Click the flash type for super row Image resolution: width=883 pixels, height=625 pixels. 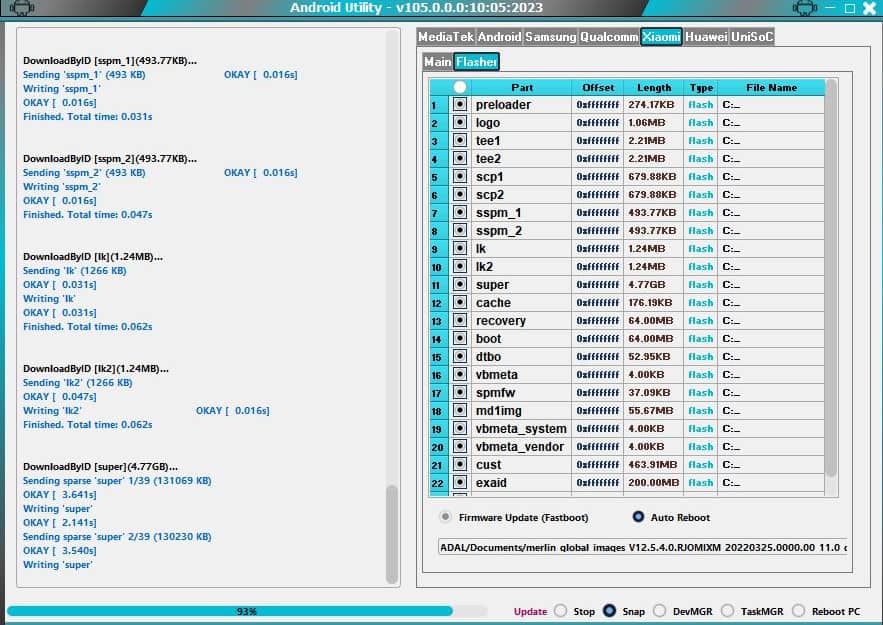click(x=701, y=285)
